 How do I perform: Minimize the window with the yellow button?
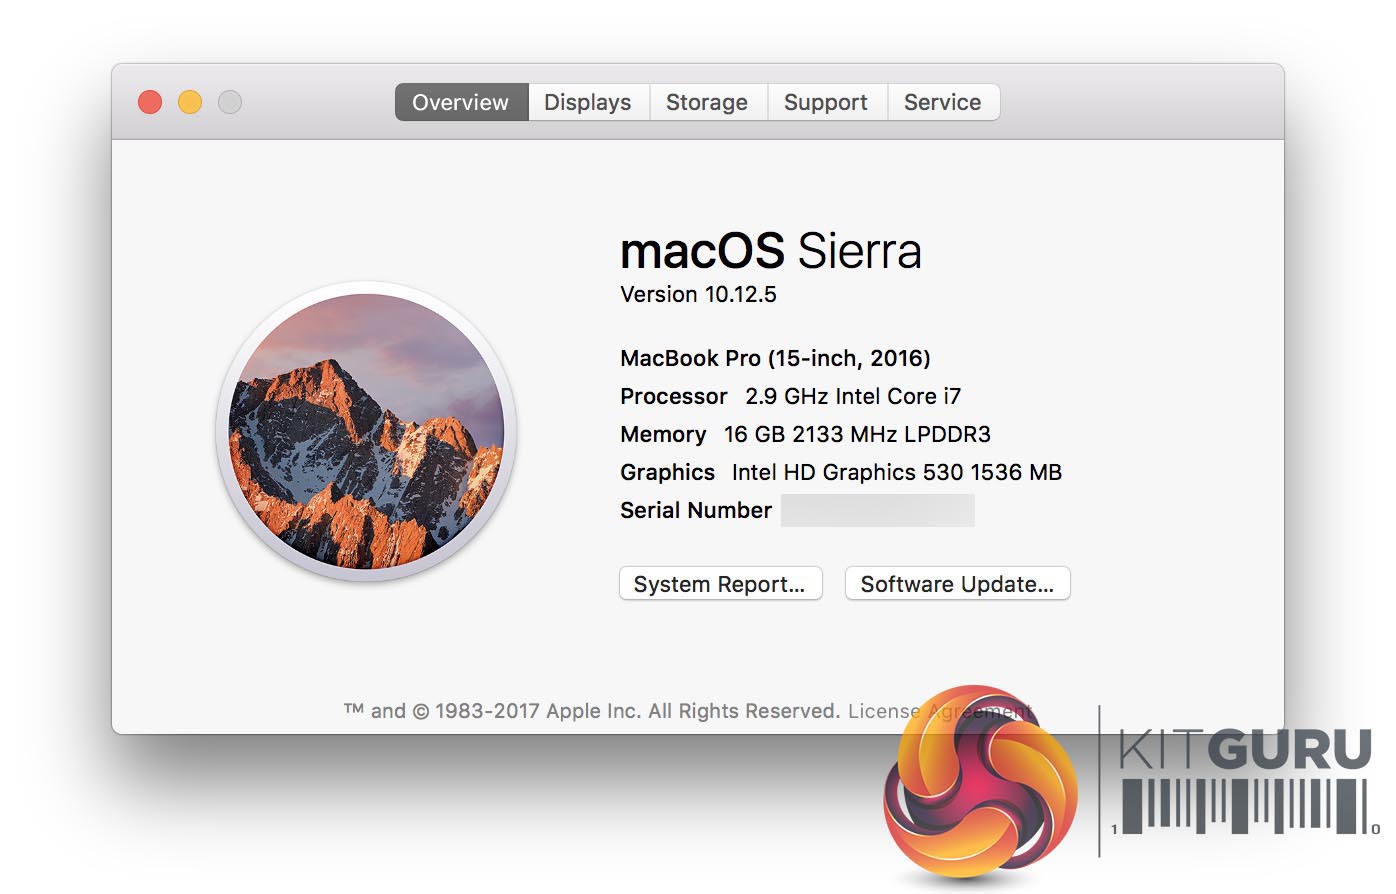tap(190, 102)
